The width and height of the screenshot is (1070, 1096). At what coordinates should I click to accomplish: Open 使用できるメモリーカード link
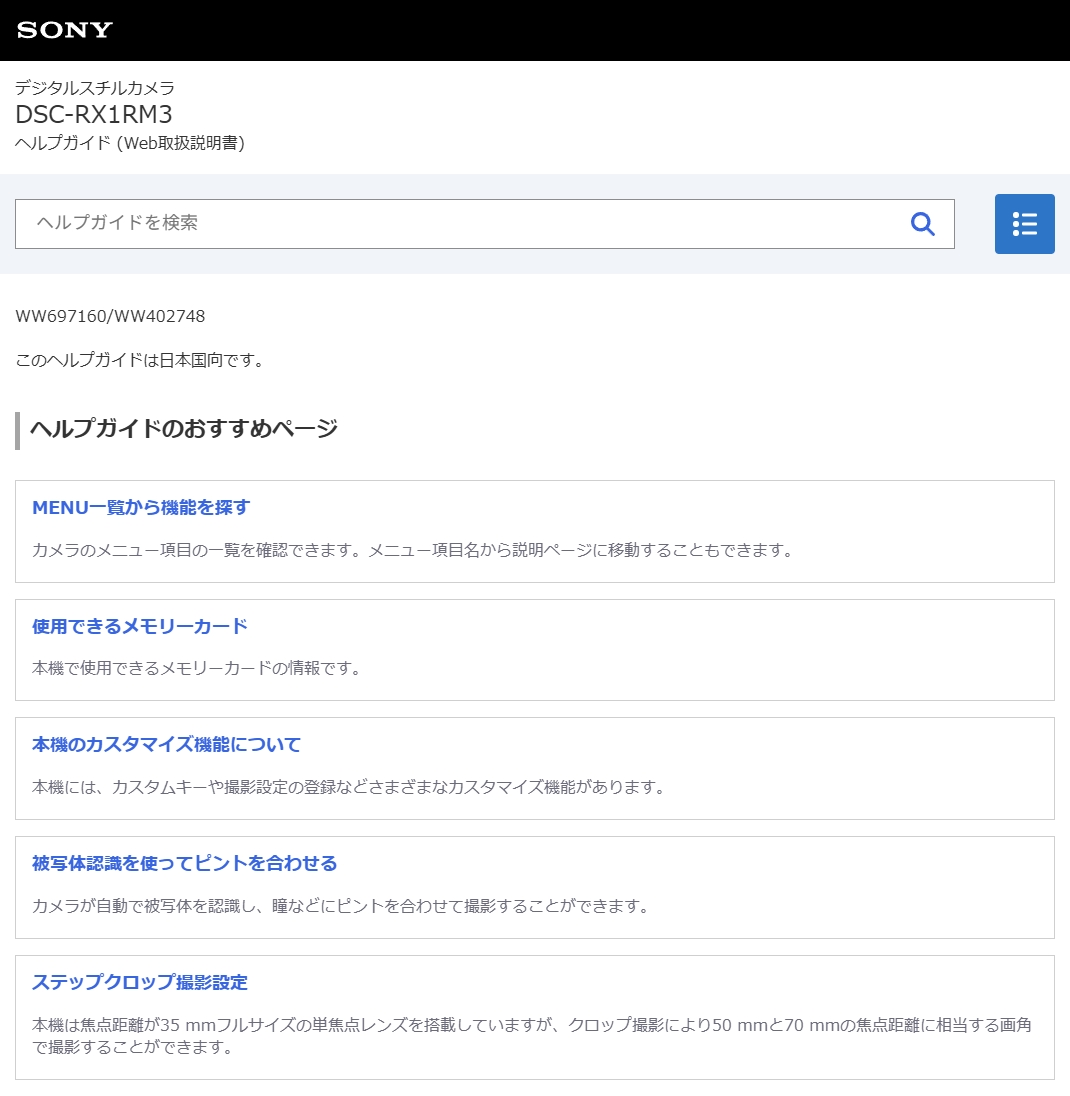point(140,626)
